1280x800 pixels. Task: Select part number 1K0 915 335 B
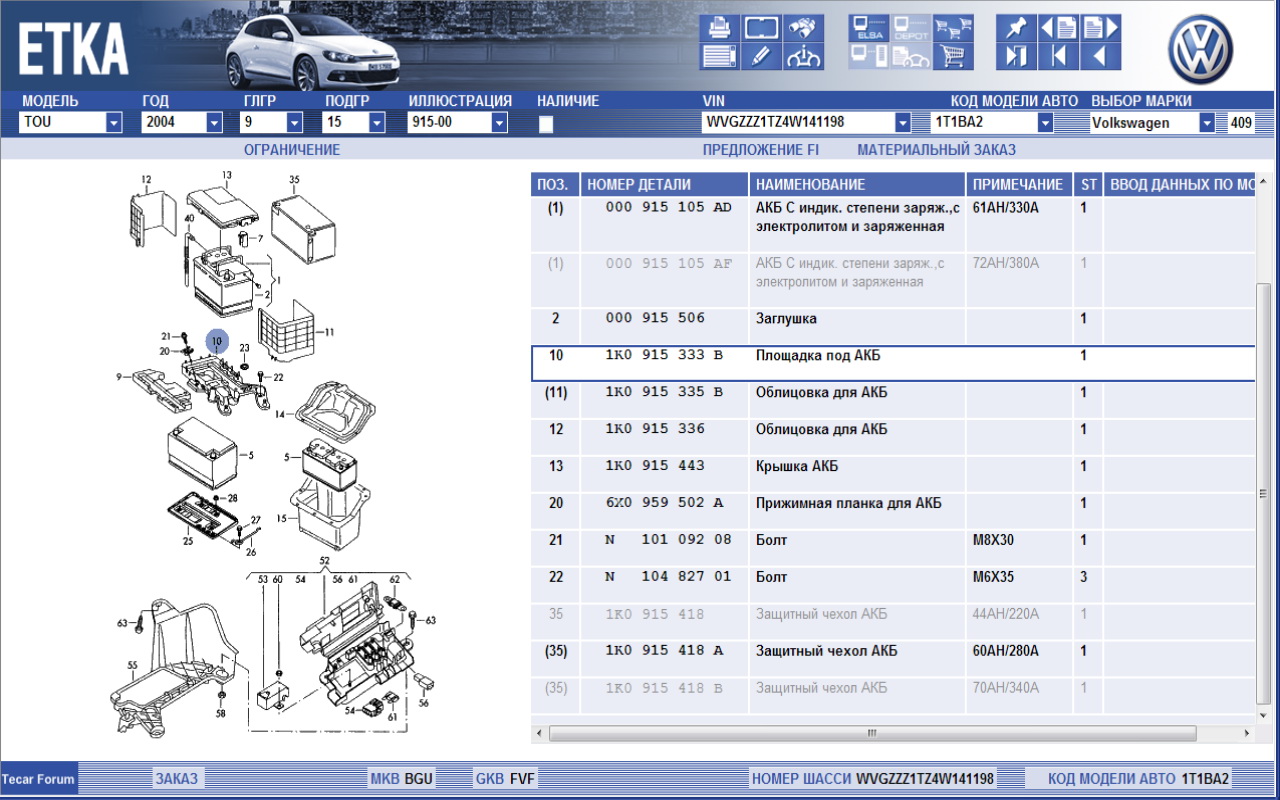[x=664, y=392]
